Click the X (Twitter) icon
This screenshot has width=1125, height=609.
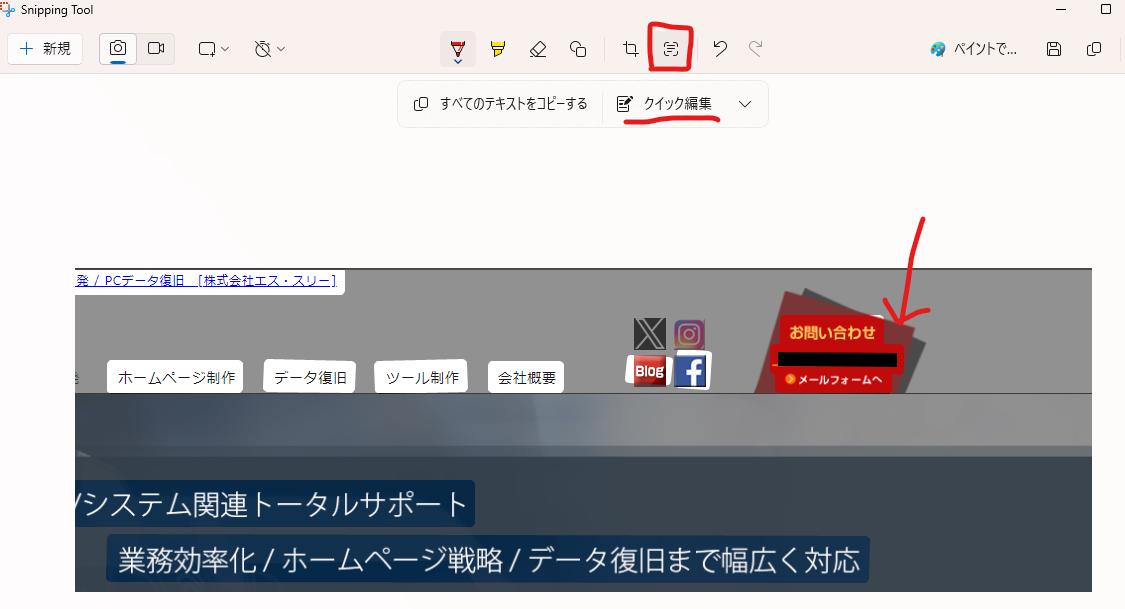coord(649,334)
